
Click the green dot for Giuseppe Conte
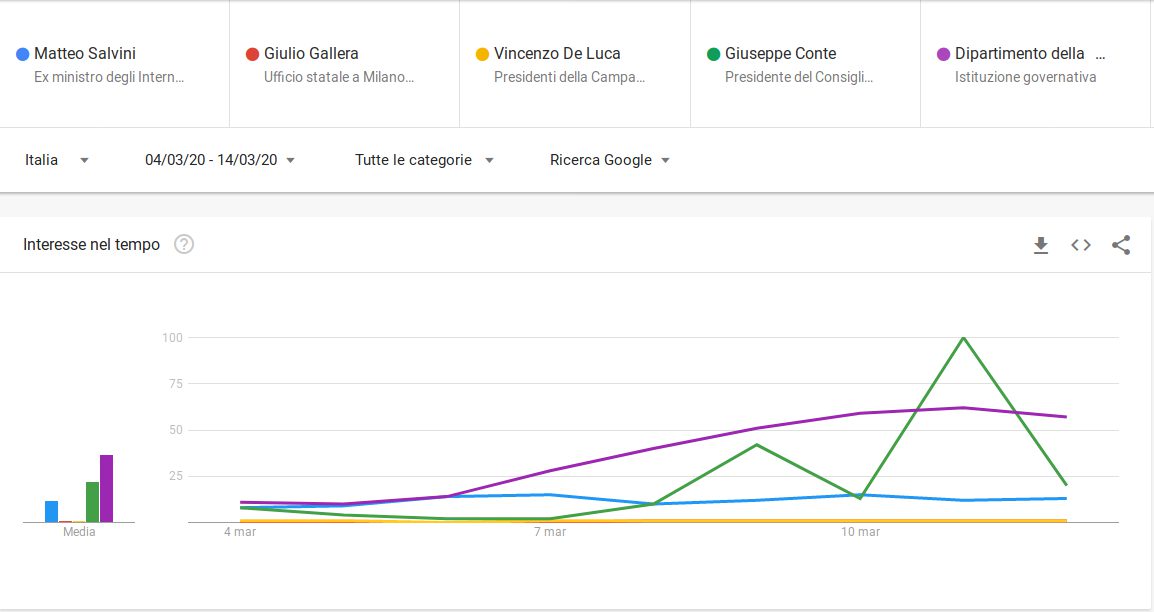point(713,54)
